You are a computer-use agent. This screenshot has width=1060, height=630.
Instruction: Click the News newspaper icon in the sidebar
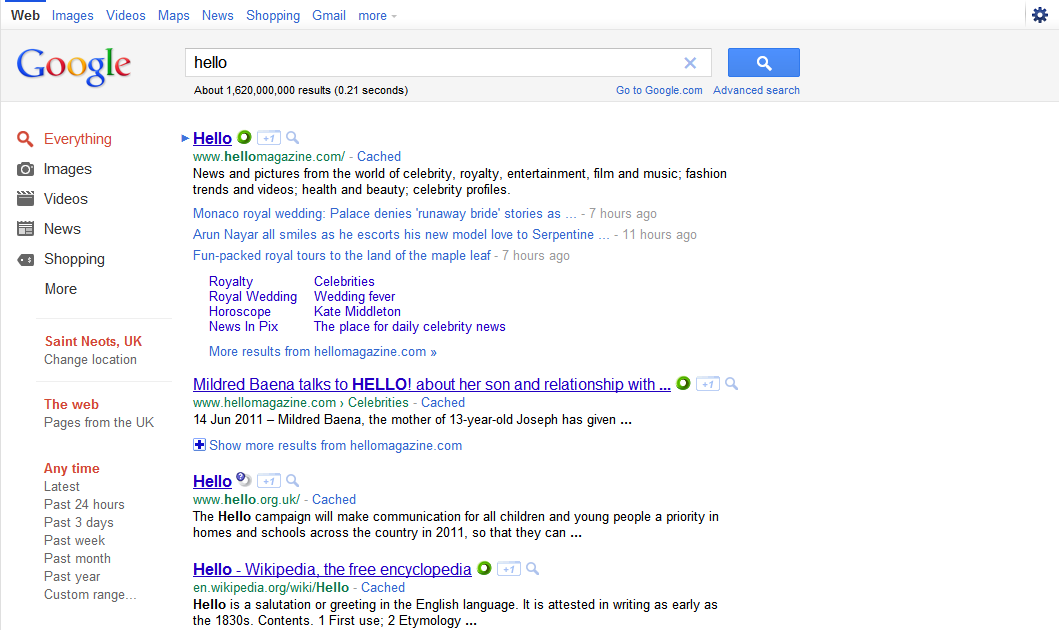pyautogui.click(x=25, y=228)
